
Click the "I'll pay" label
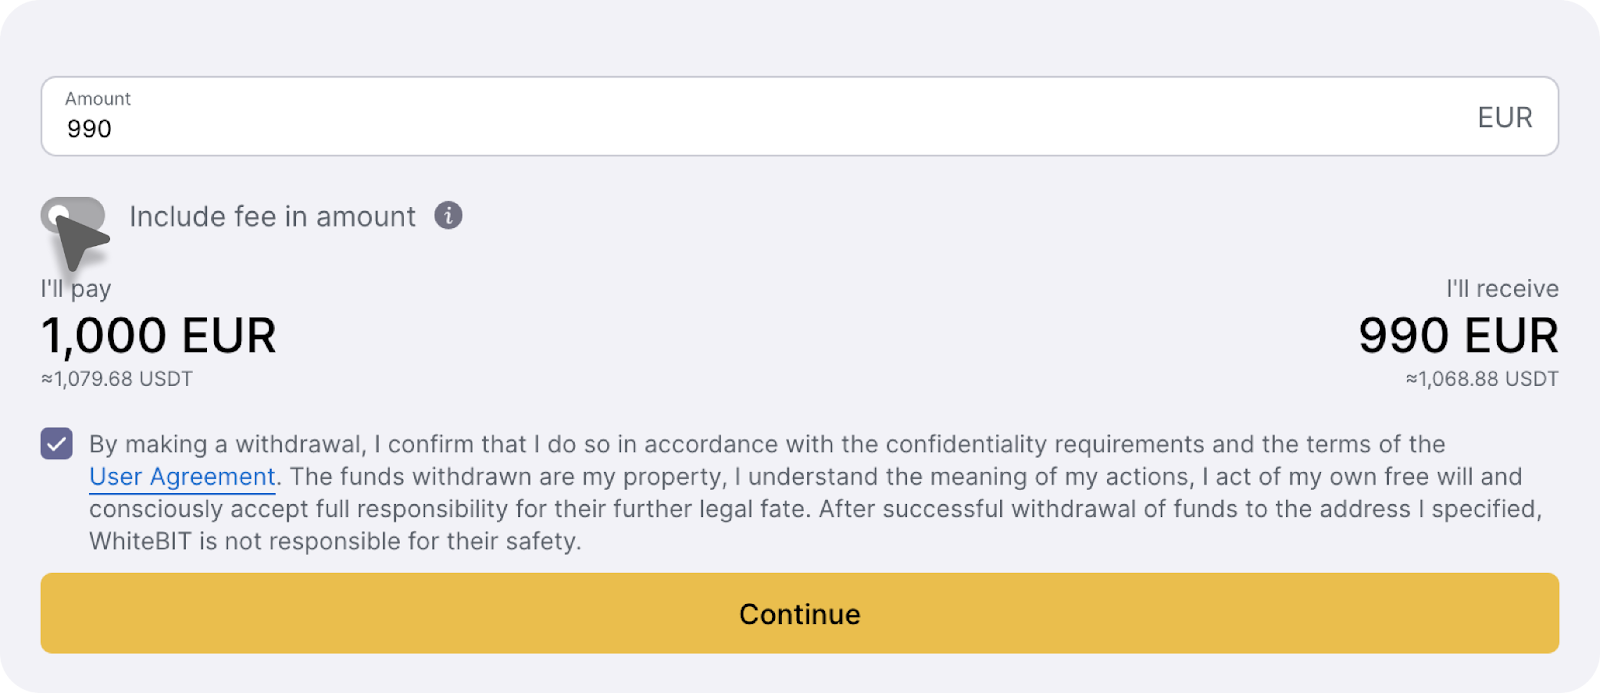coord(76,289)
